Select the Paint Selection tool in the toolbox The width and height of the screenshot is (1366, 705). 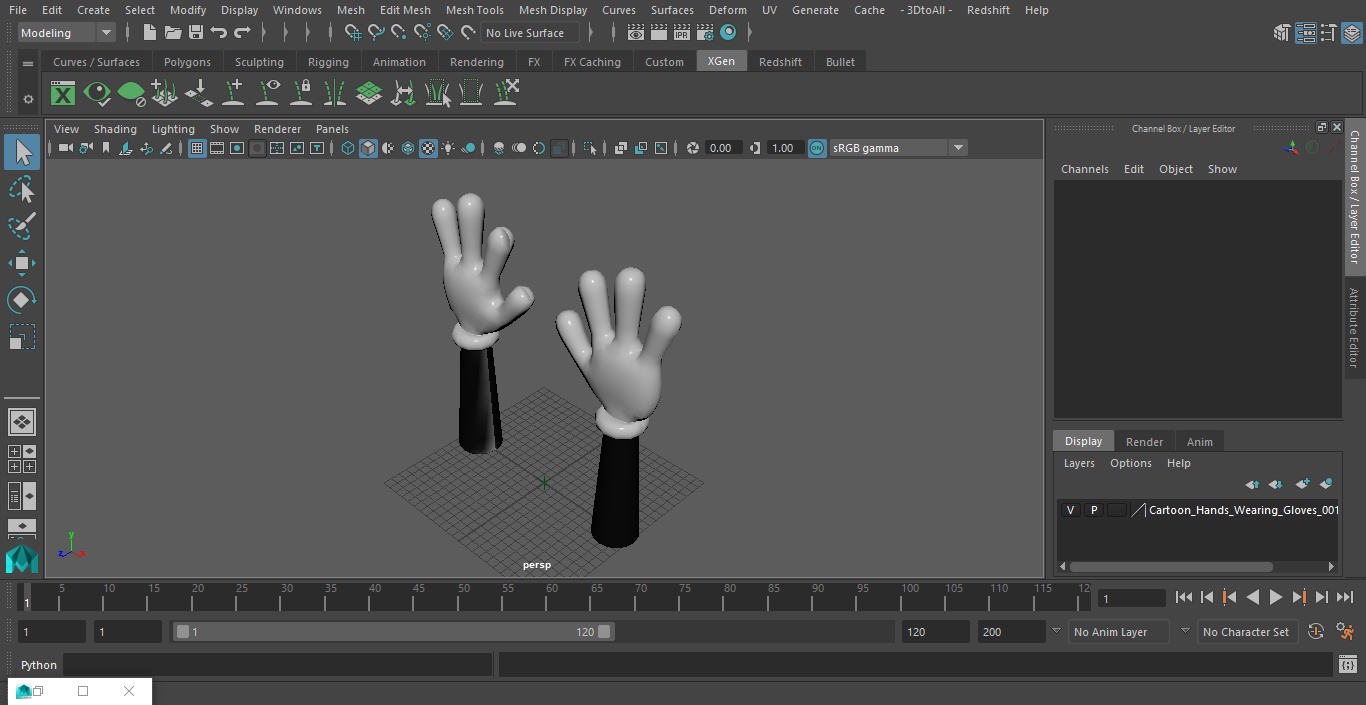(x=22, y=226)
